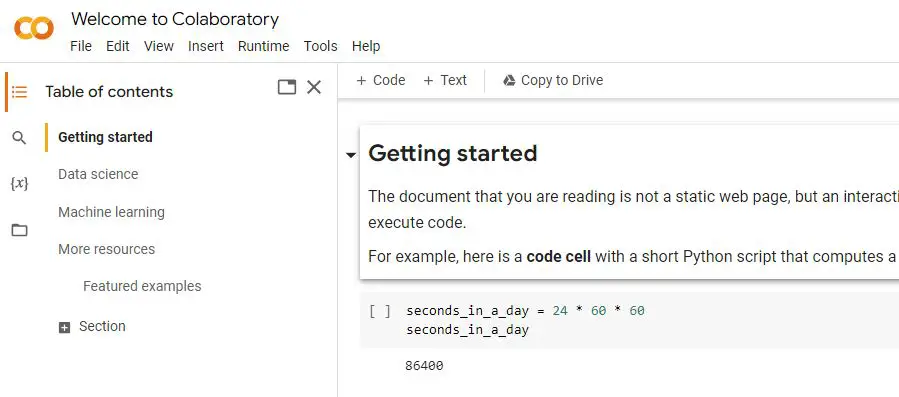Jump to Featured examples subsection
This screenshot has height=397, width=899.
click(142, 286)
